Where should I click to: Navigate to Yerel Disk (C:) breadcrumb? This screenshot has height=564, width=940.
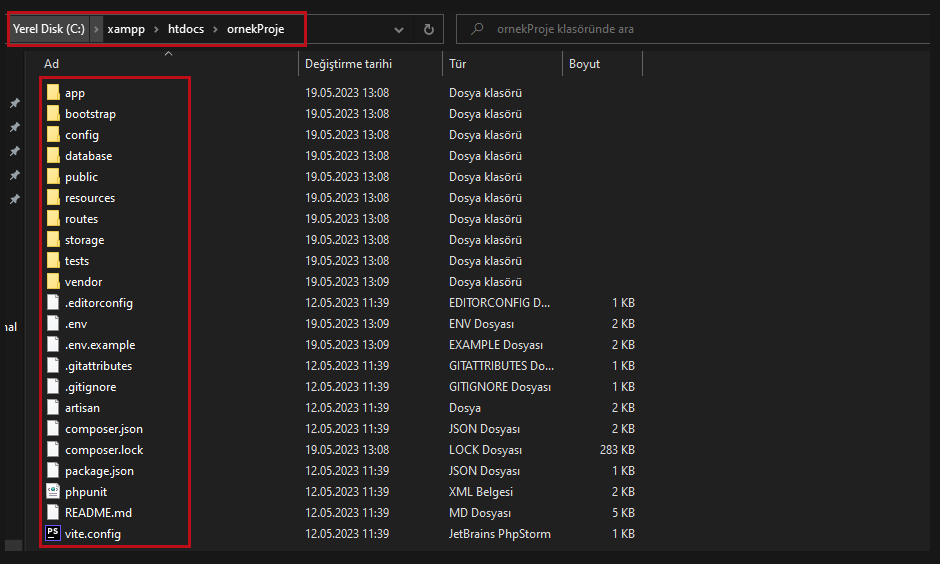tap(49, 29)
